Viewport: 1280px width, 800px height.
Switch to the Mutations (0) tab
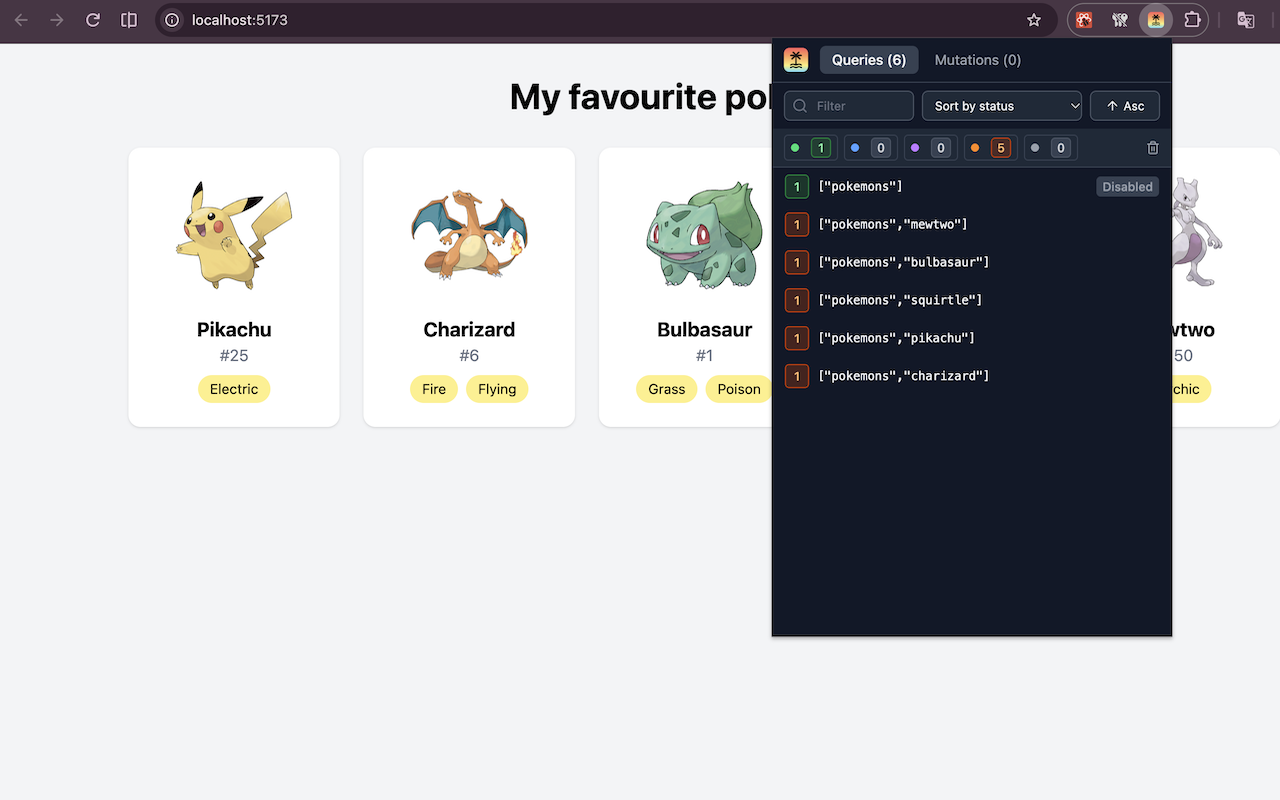(978, 60)
